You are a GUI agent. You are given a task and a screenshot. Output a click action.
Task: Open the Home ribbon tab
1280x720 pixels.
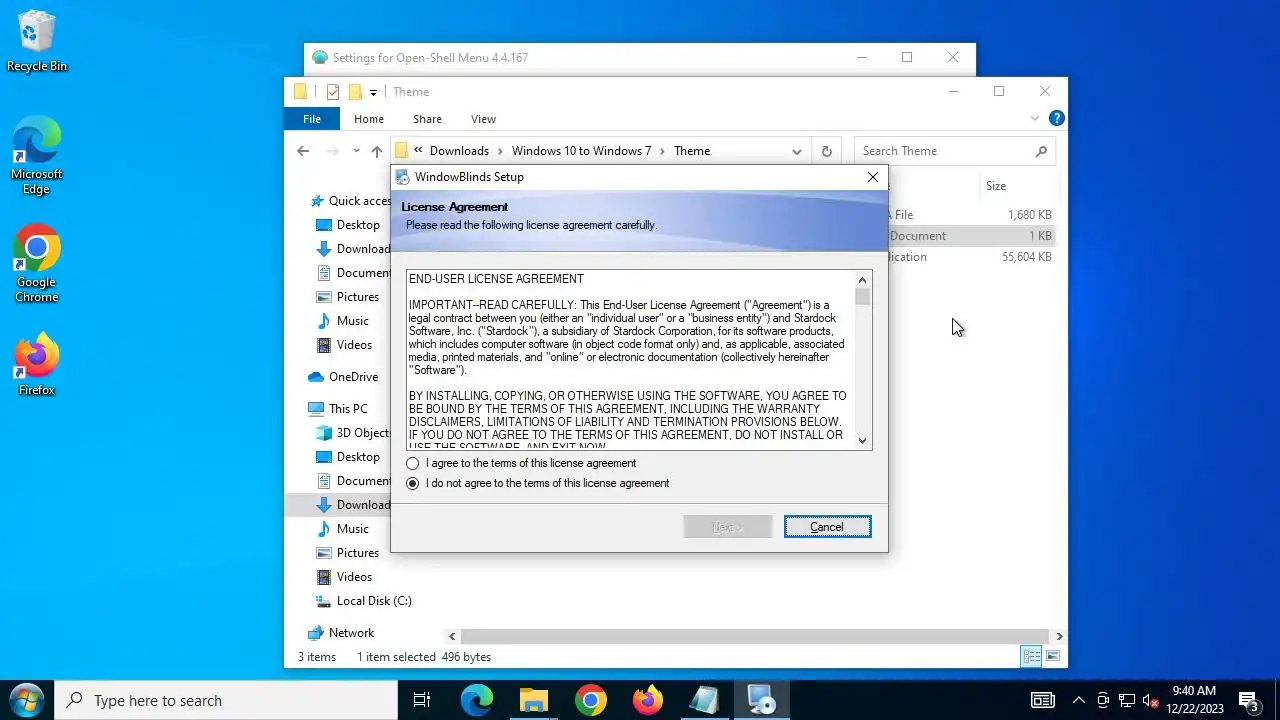pyautogui.click(x=369, y=119)
